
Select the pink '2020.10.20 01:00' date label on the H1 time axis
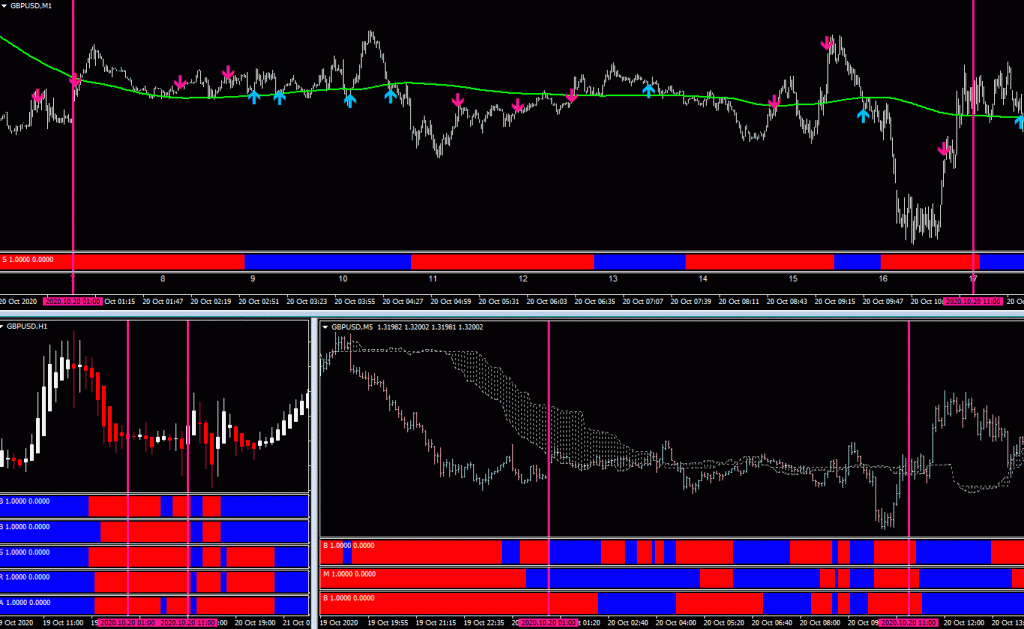pyautogui.click(x=128, y=623)
